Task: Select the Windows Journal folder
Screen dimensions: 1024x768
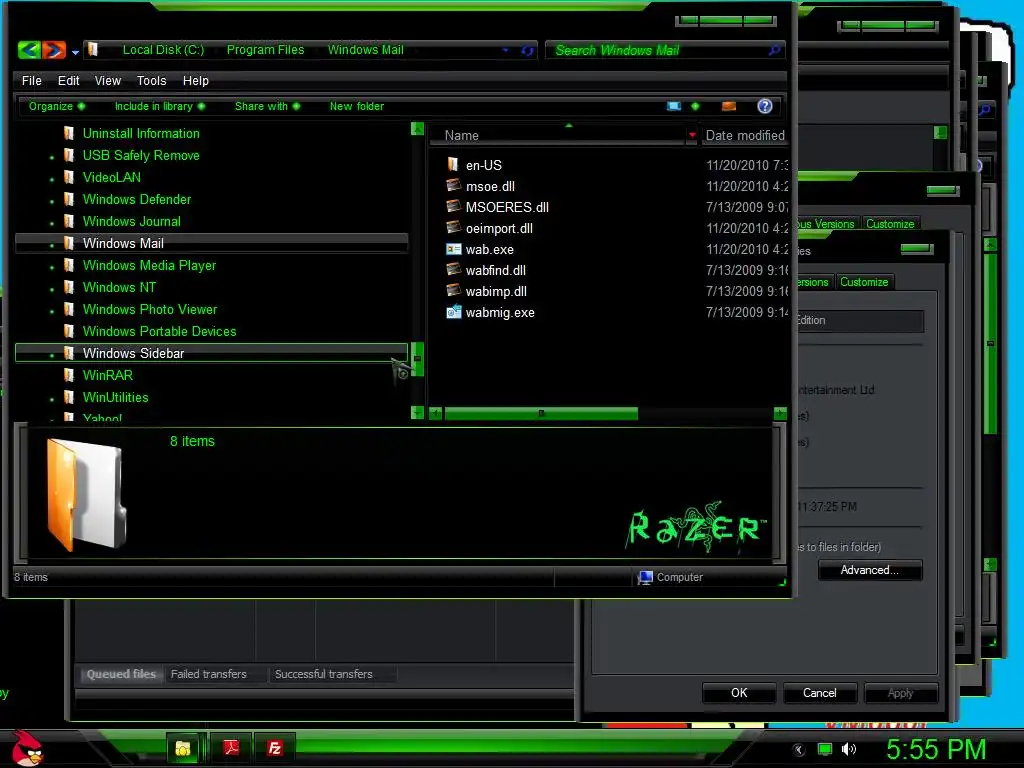Action: click(131, 221)
